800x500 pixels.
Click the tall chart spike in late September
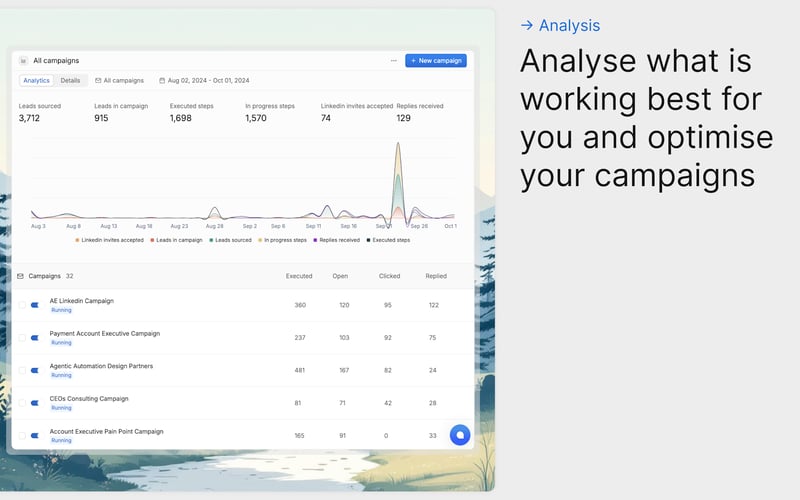click(398, 181)
